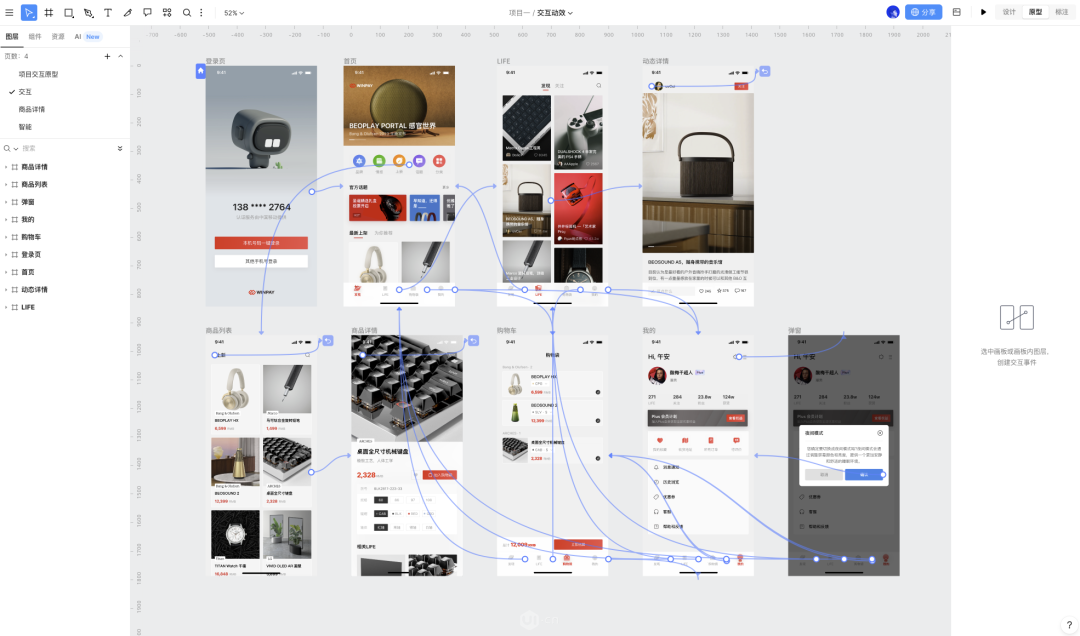Click the blue 分享 share button
Viewport: 1080px width, 636px height.
924,12
